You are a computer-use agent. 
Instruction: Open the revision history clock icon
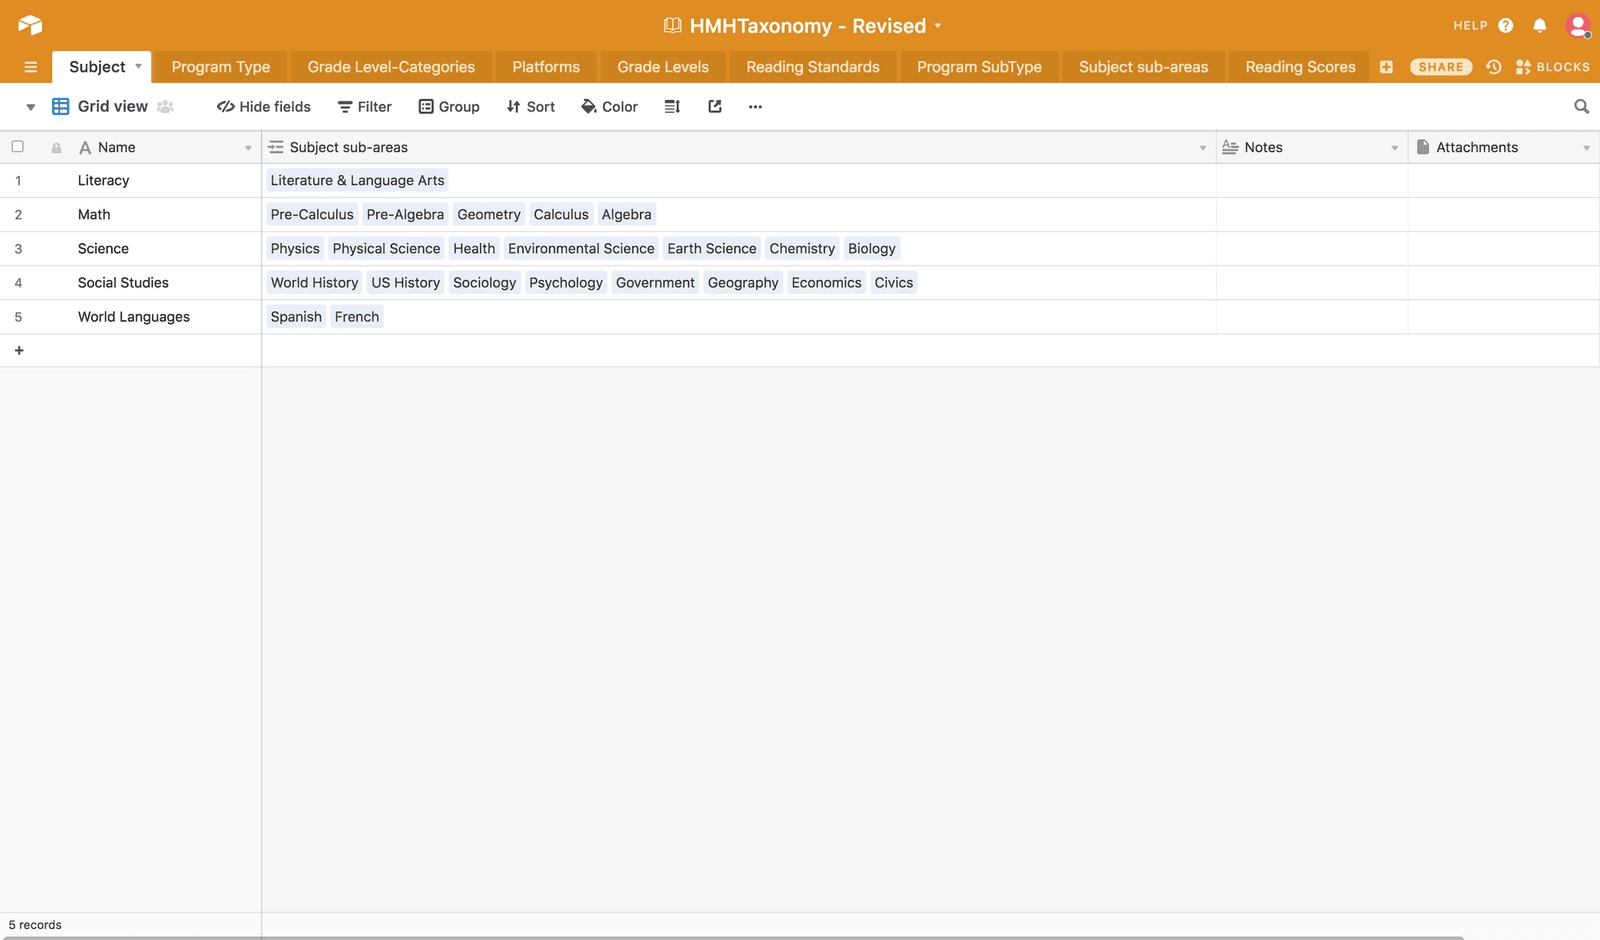pyautogui.click(x=1494, y=67)
